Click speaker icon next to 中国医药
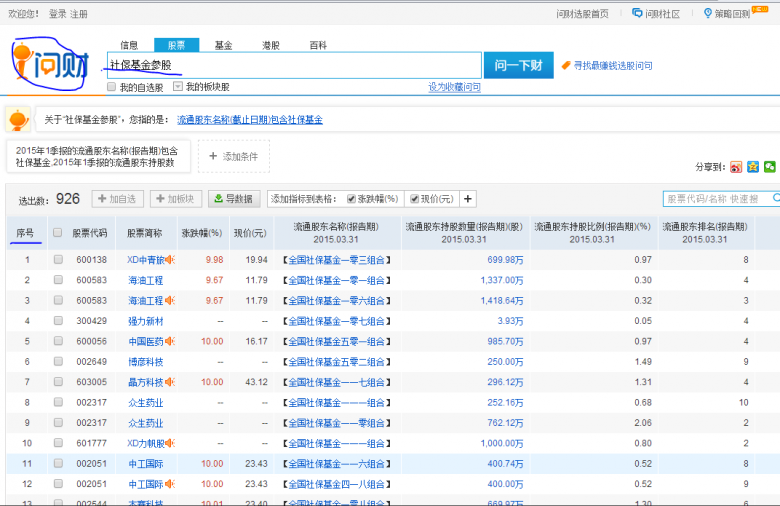 tap(170, 341)
